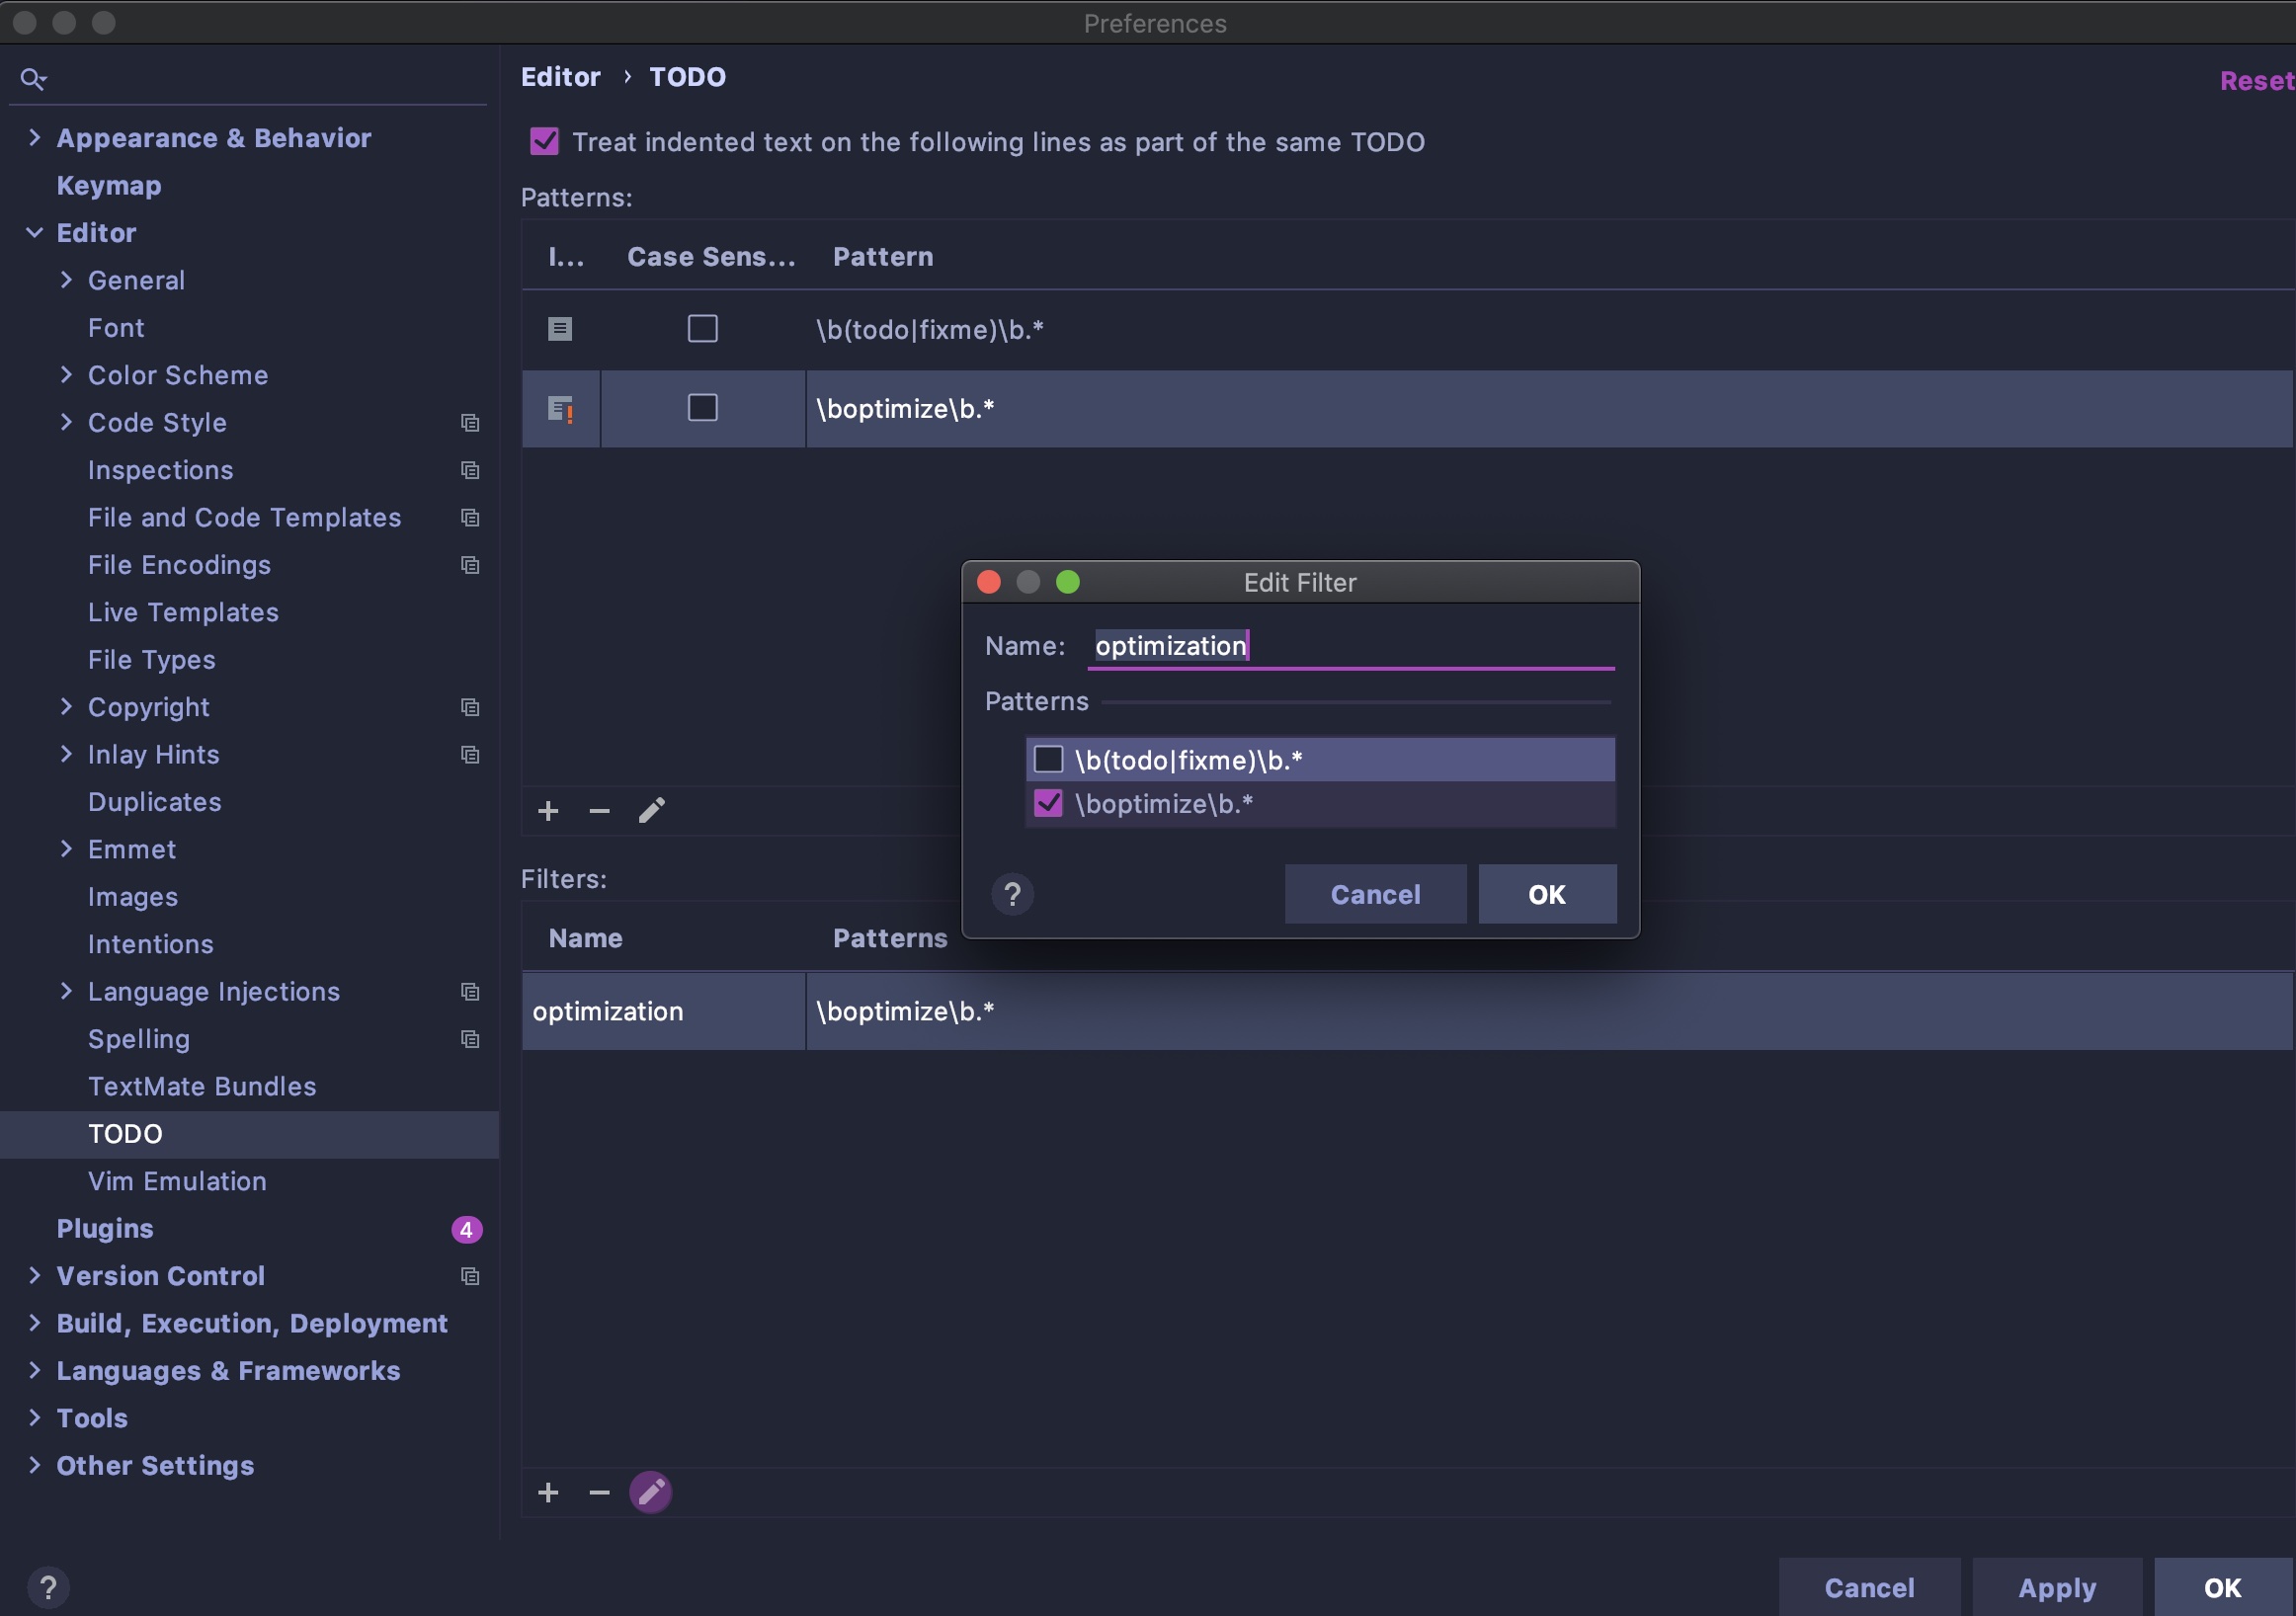Viewport: 2296px width, 1616px height.
Task: Select the Plugins settings item
Action: point(105,1229)
